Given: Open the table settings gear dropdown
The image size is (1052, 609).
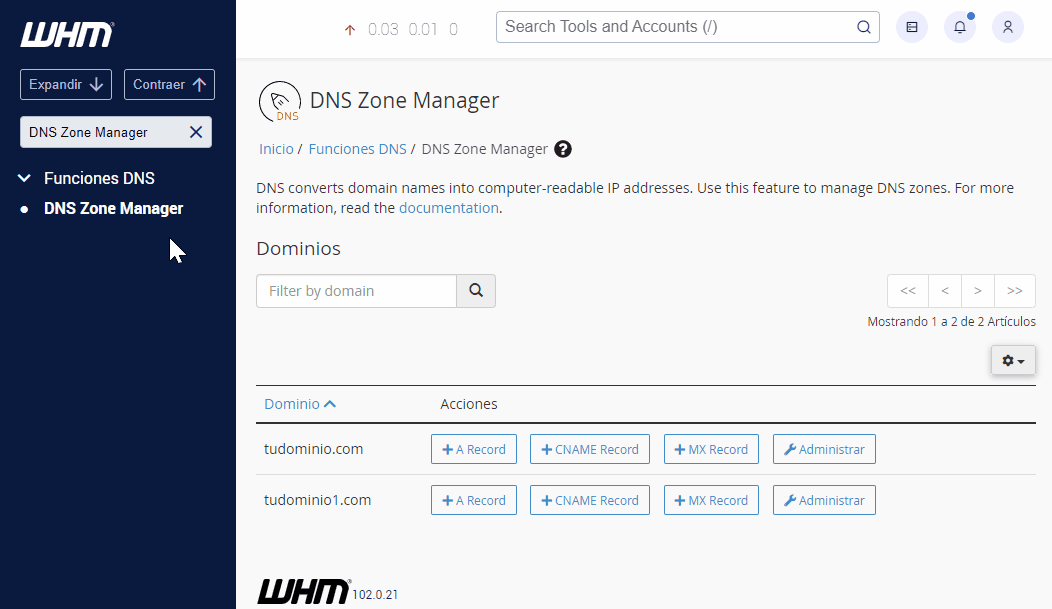Looking at the screenshot, I should pos(1013,360).
